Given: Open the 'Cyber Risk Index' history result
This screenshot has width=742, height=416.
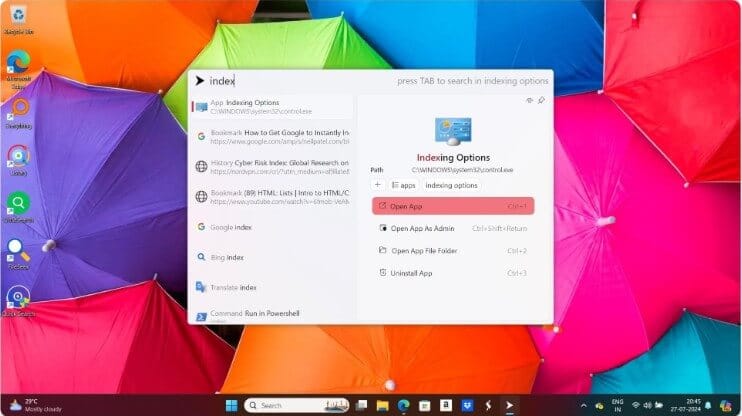Looking at the screenshot, I should point(272,167).
